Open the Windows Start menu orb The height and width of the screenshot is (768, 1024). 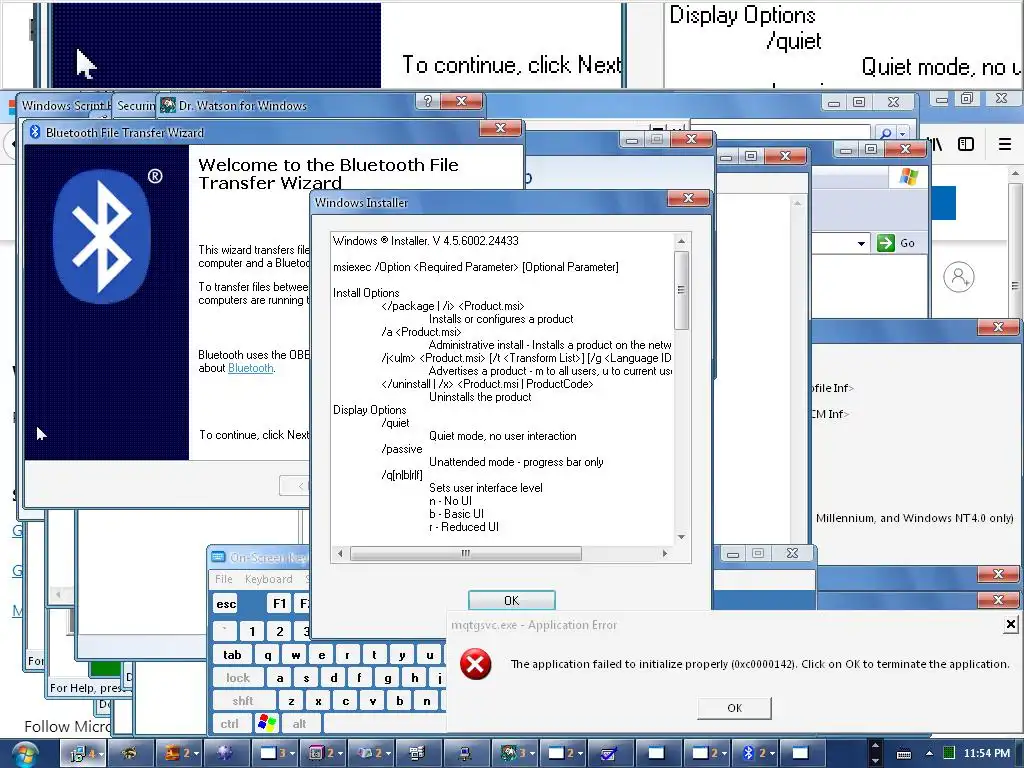tap(24, 754)
